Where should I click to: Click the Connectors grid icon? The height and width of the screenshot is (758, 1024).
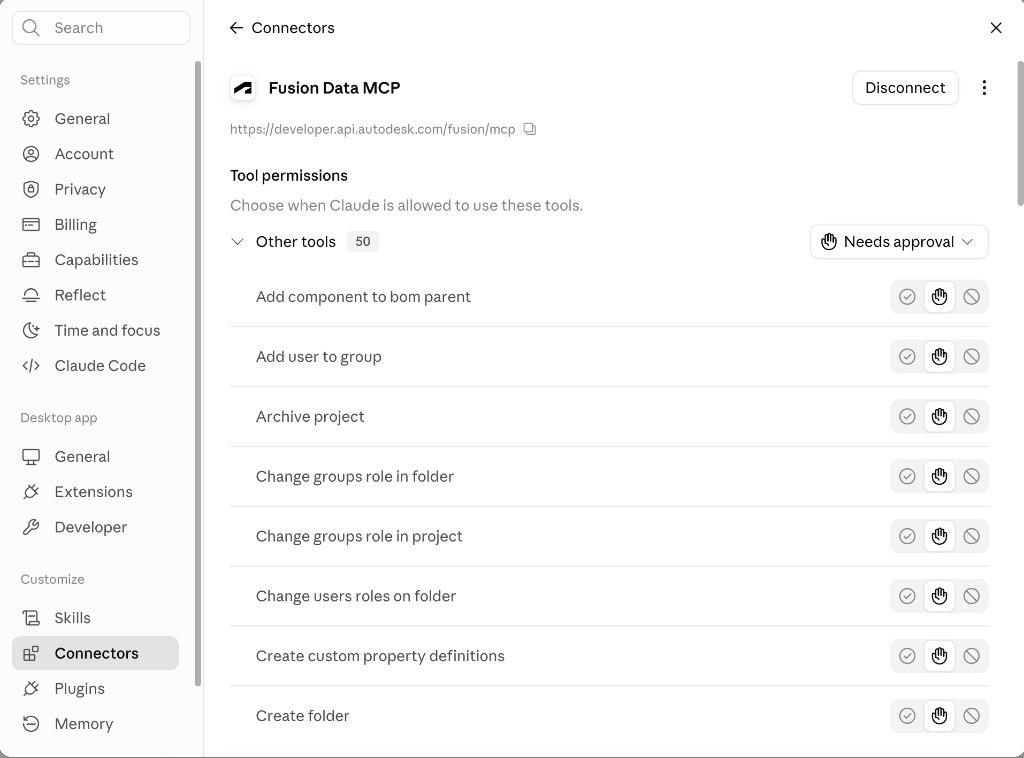click(x=31, y=653)
